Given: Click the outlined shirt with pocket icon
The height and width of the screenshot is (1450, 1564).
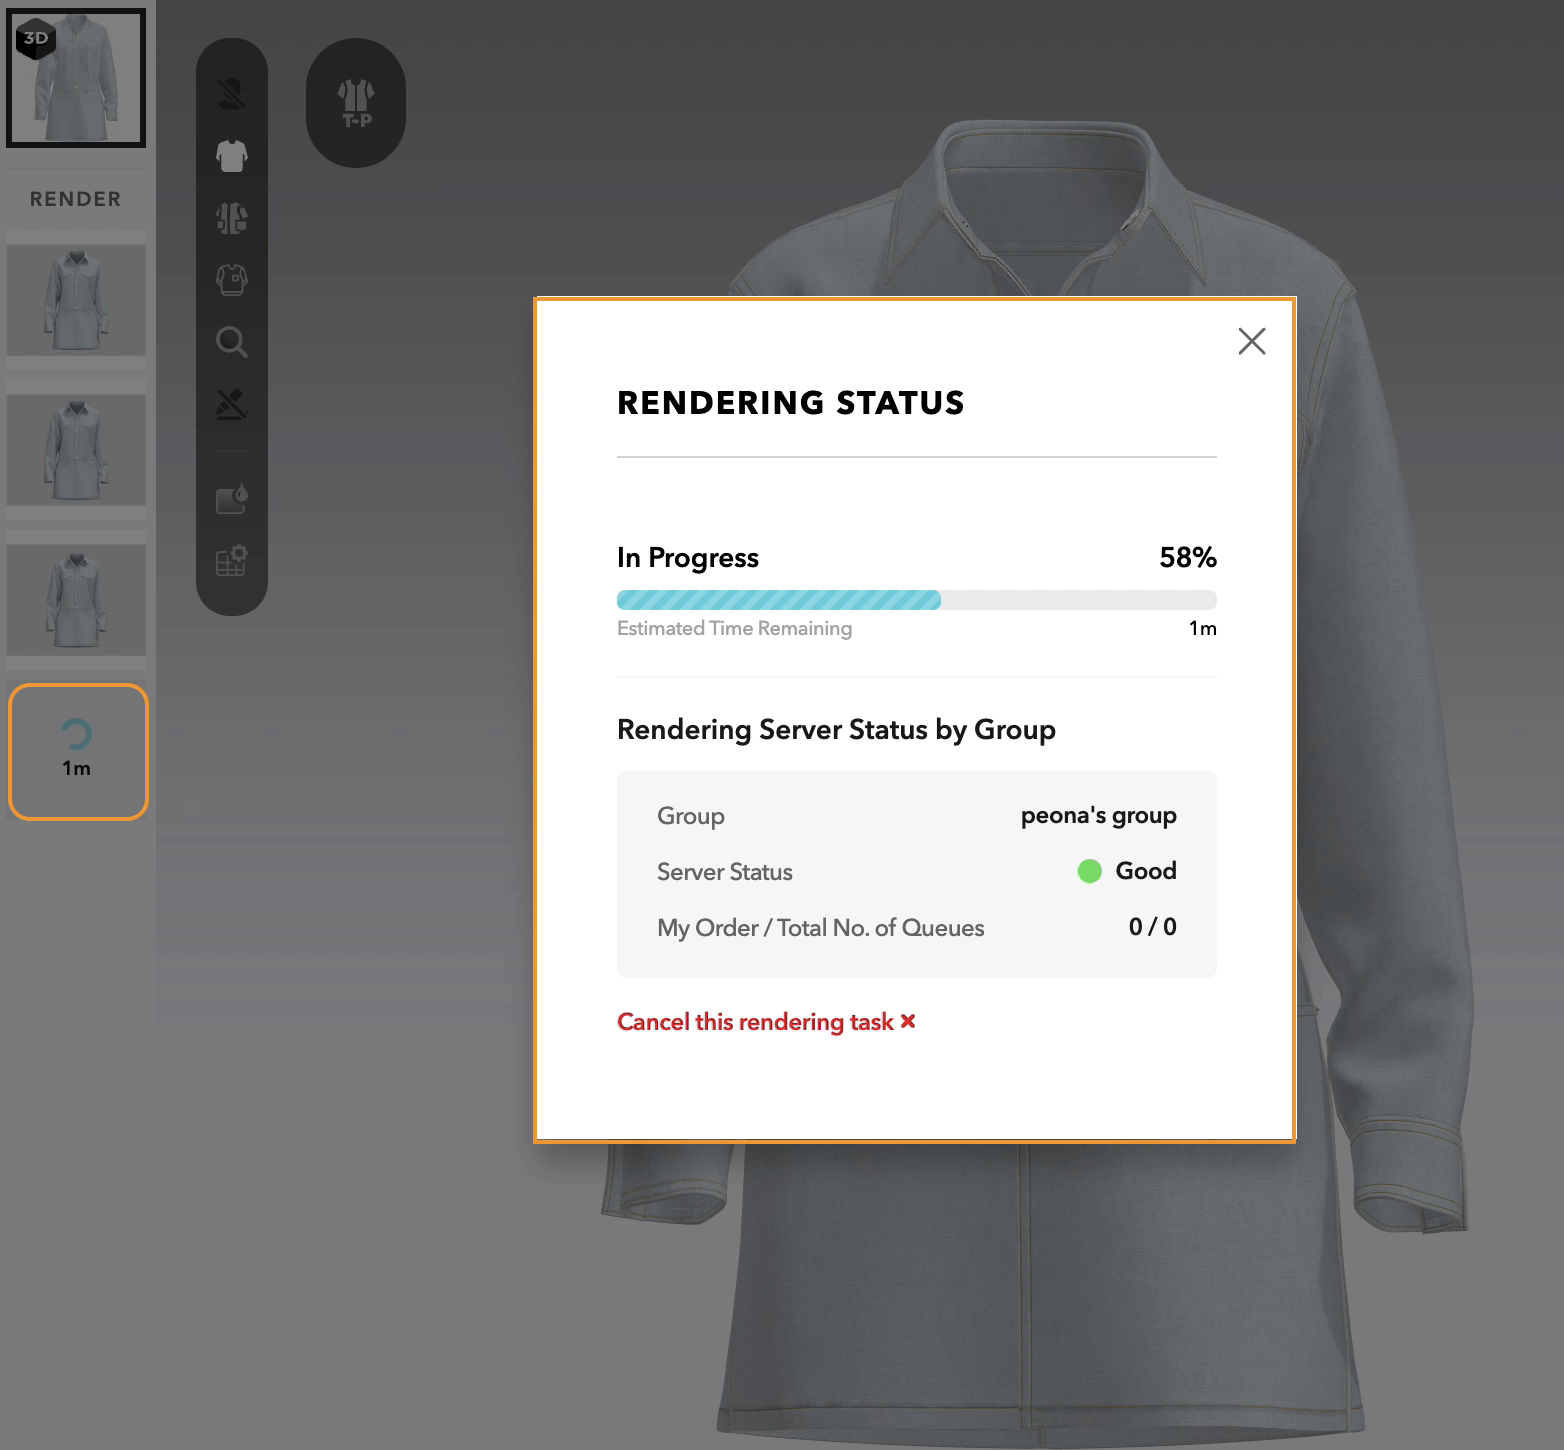Looking at the screenshot, I should [x=232, y=280].
